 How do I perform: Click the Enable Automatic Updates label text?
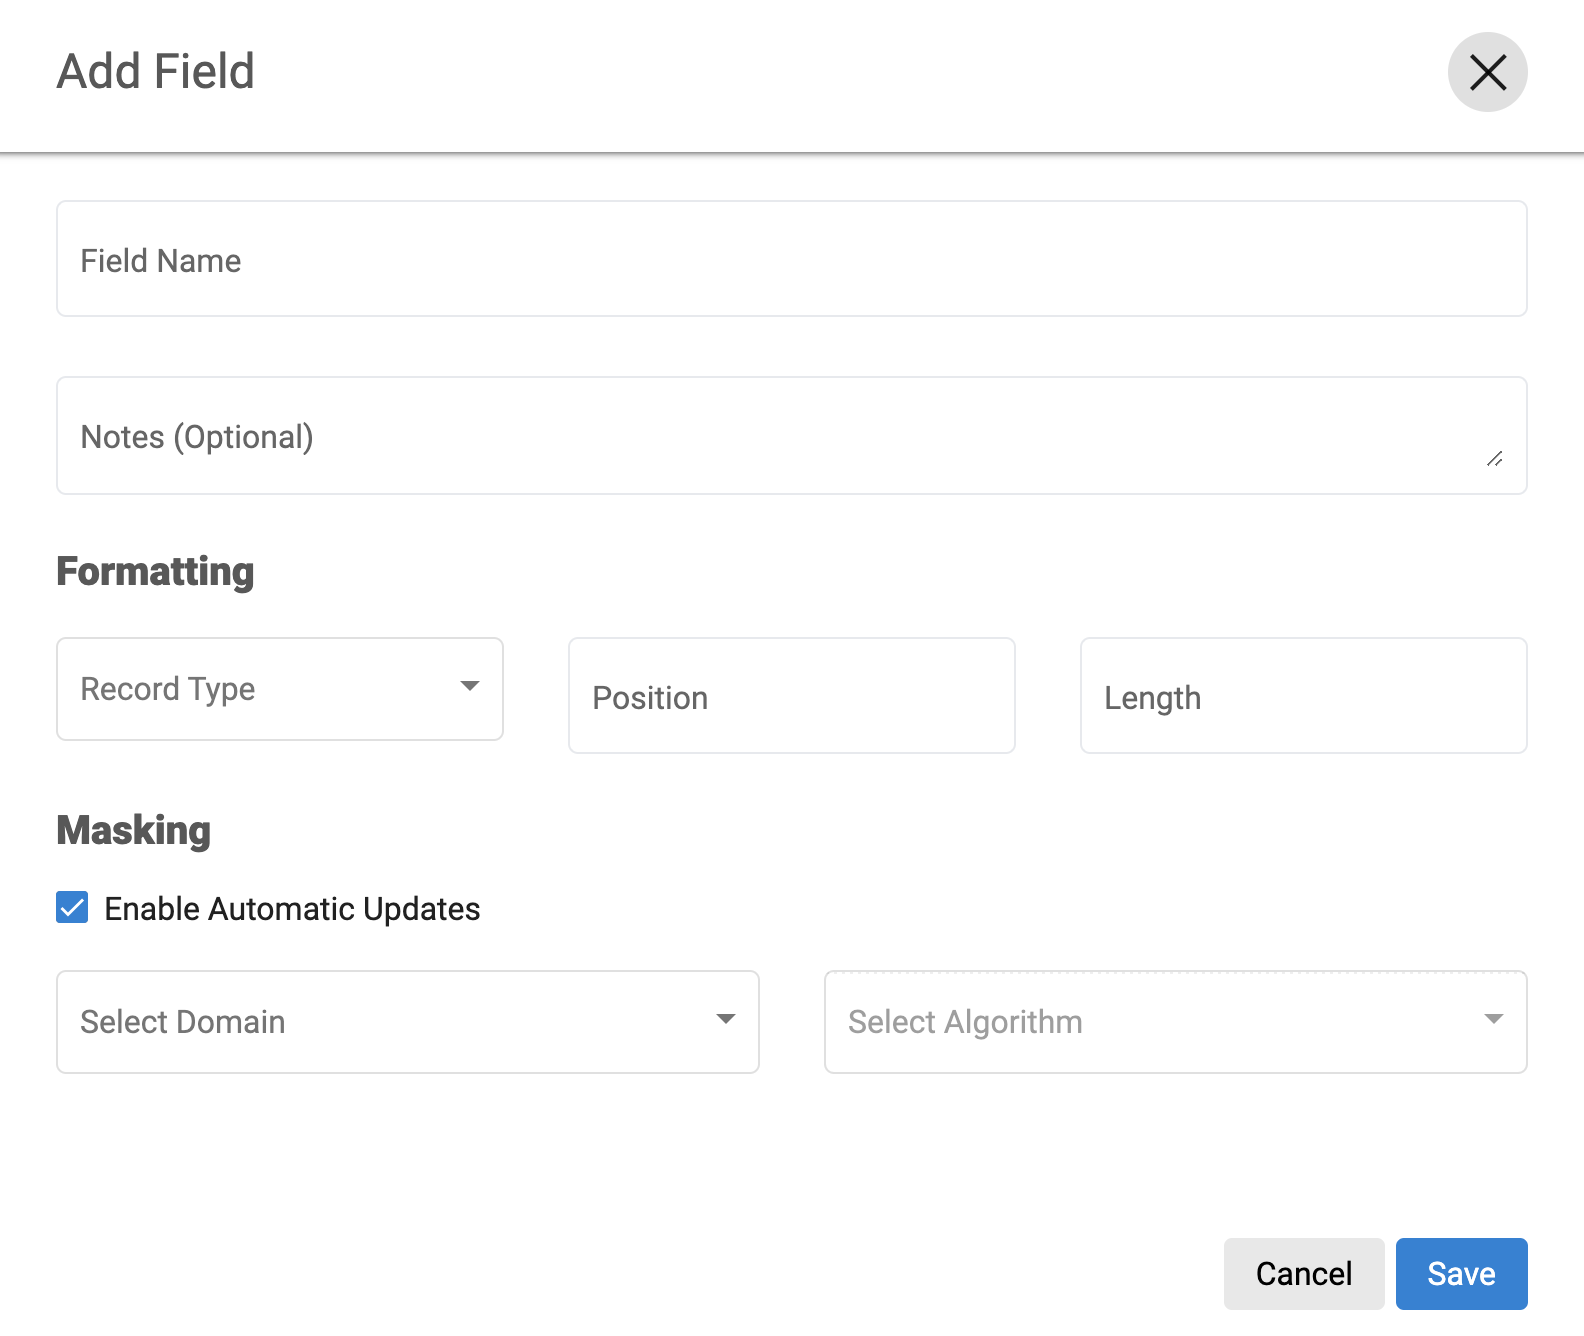[292, 909]
